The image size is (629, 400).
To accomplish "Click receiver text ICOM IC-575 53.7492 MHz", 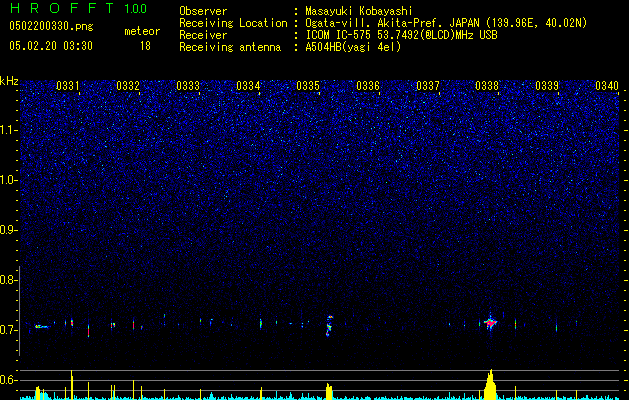I will pyautogui.click(x=401, y=35).
